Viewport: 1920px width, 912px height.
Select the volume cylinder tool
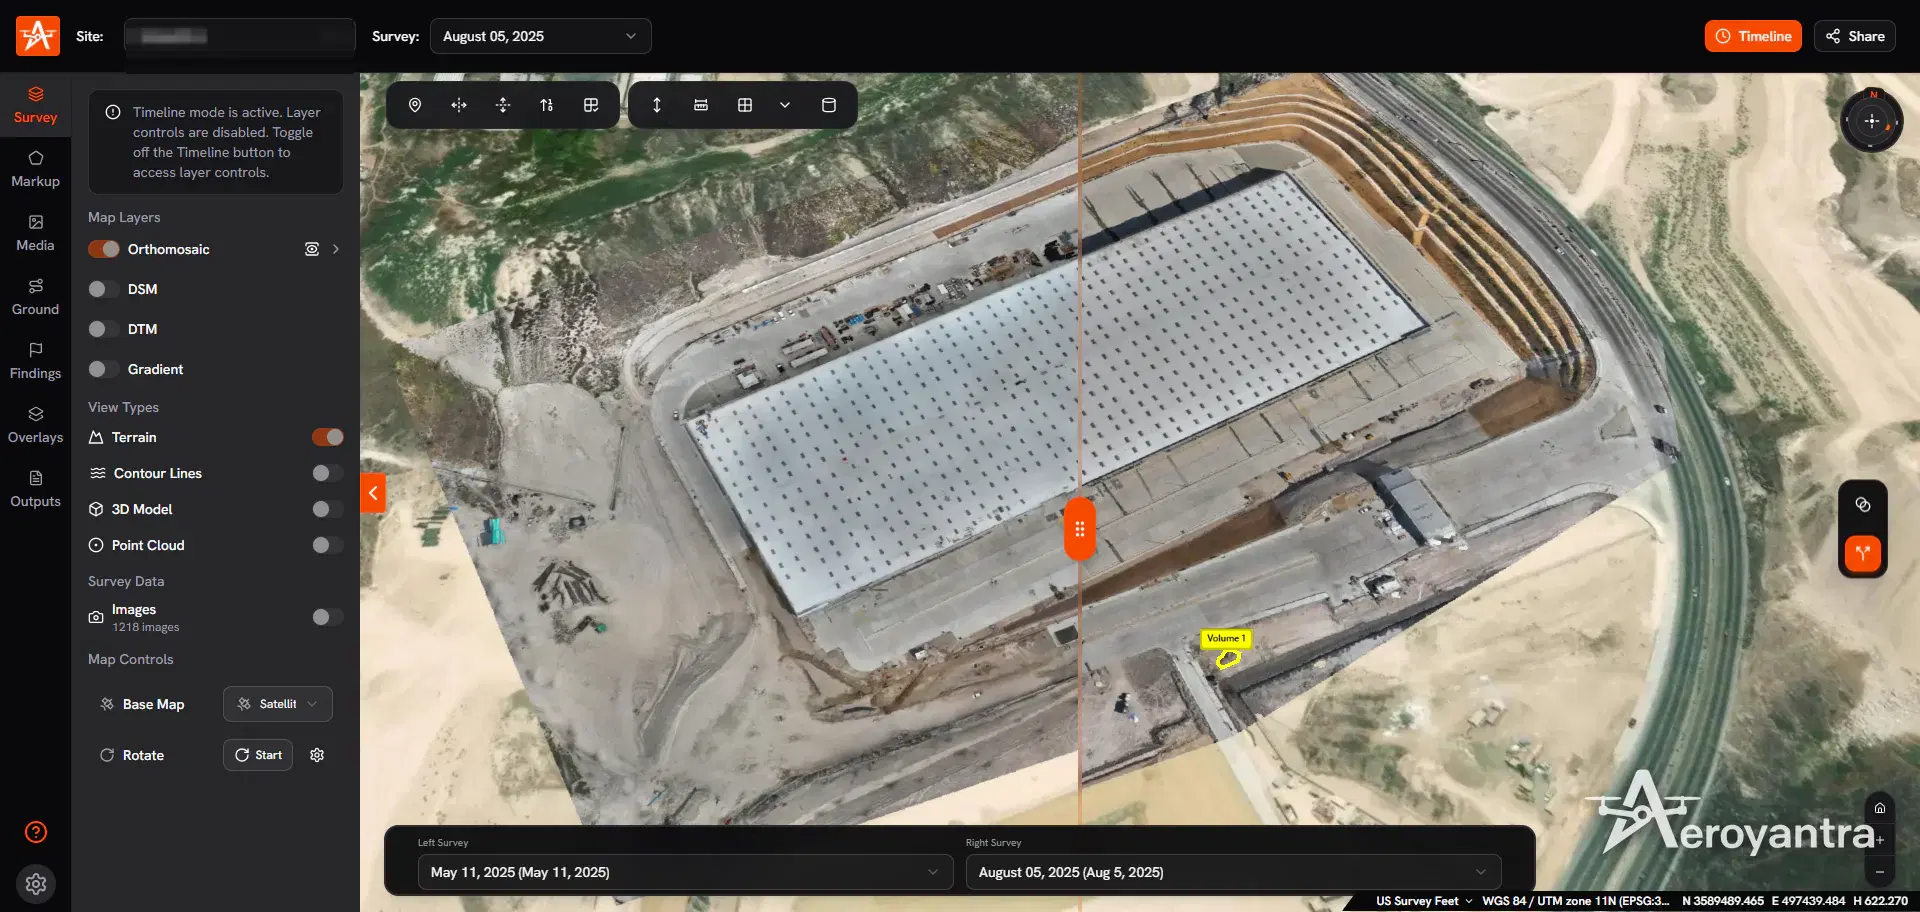pos(829,105)
